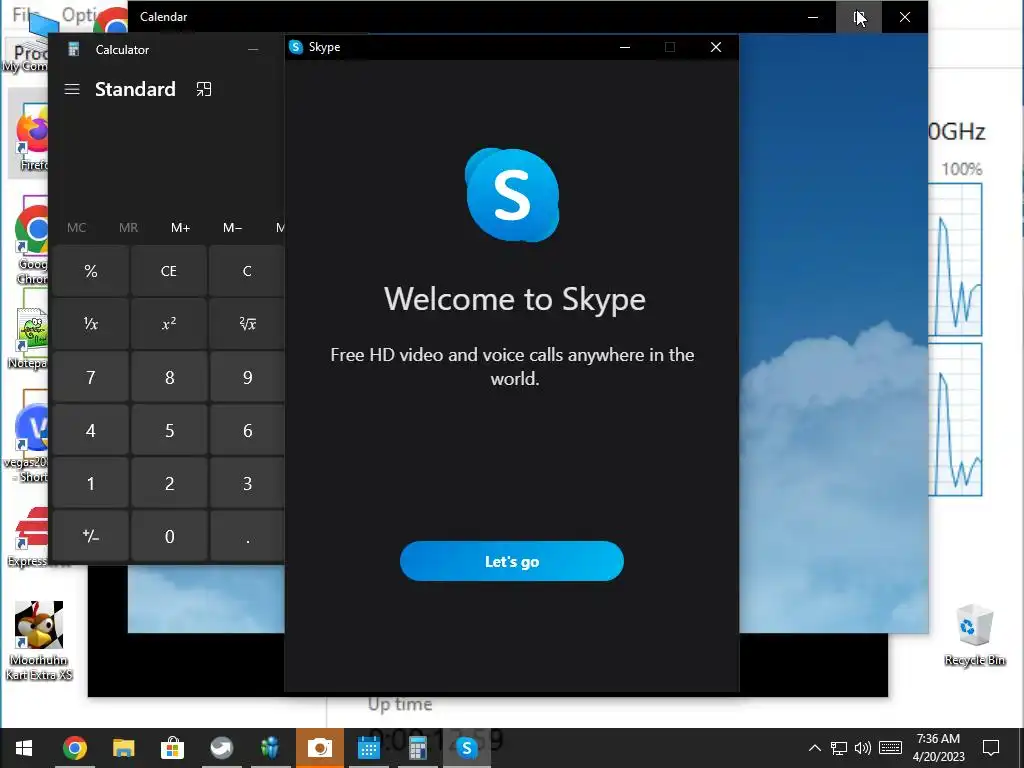The width and height of the screenshot is (1024, 768).
Task: Click digit 6 in Calculator
Action: (247, 430)
